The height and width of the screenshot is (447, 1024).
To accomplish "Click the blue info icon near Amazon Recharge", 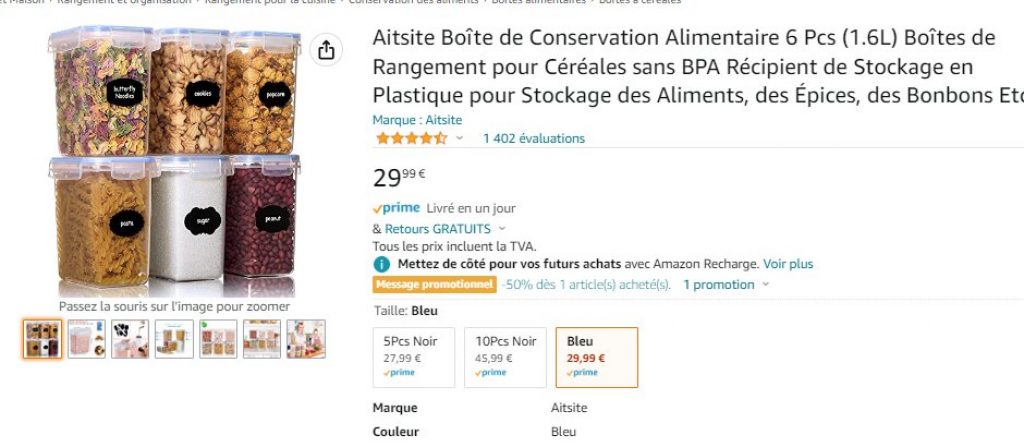I will click(x=381, y=264).
